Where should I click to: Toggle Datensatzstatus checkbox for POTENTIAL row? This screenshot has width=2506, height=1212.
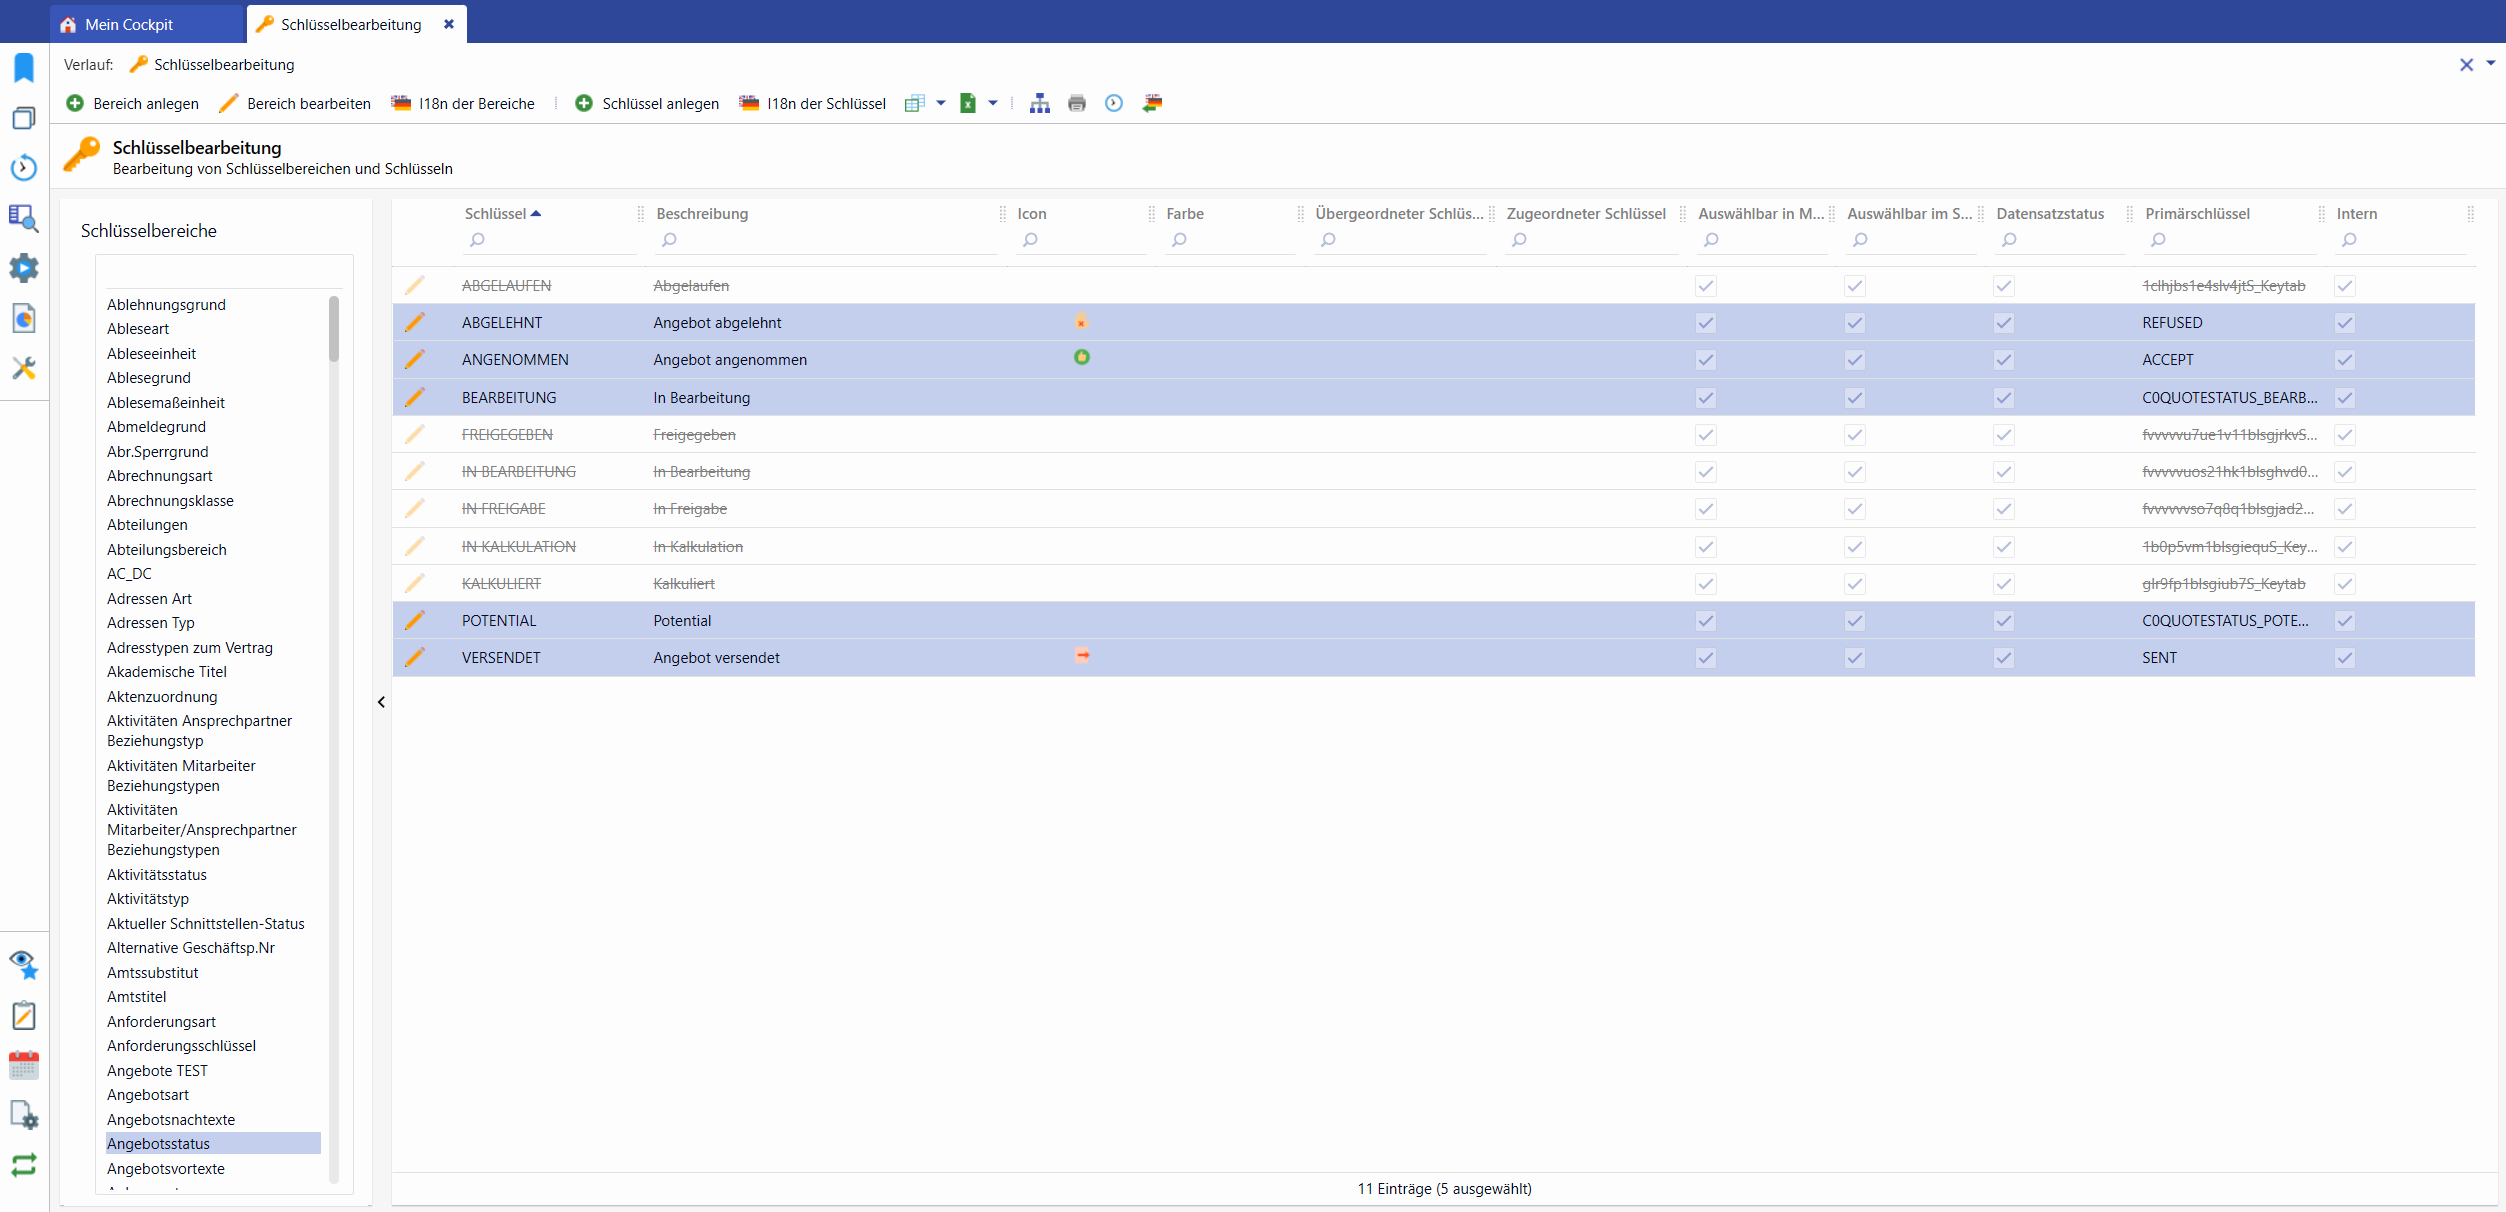point(2003,621)
